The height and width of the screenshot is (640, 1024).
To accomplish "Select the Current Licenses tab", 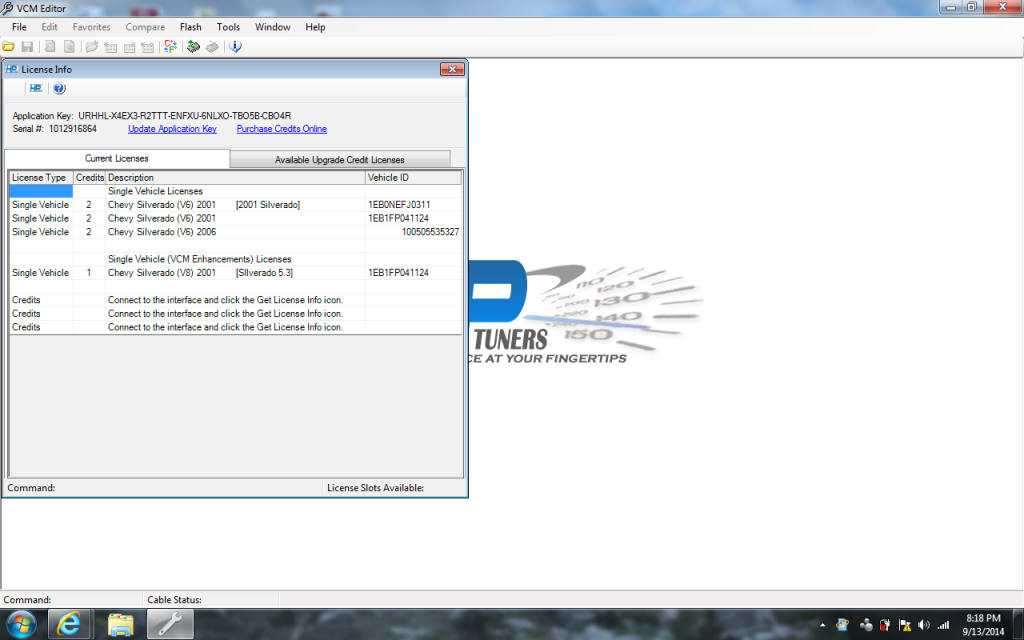I will tap(117, 158).
